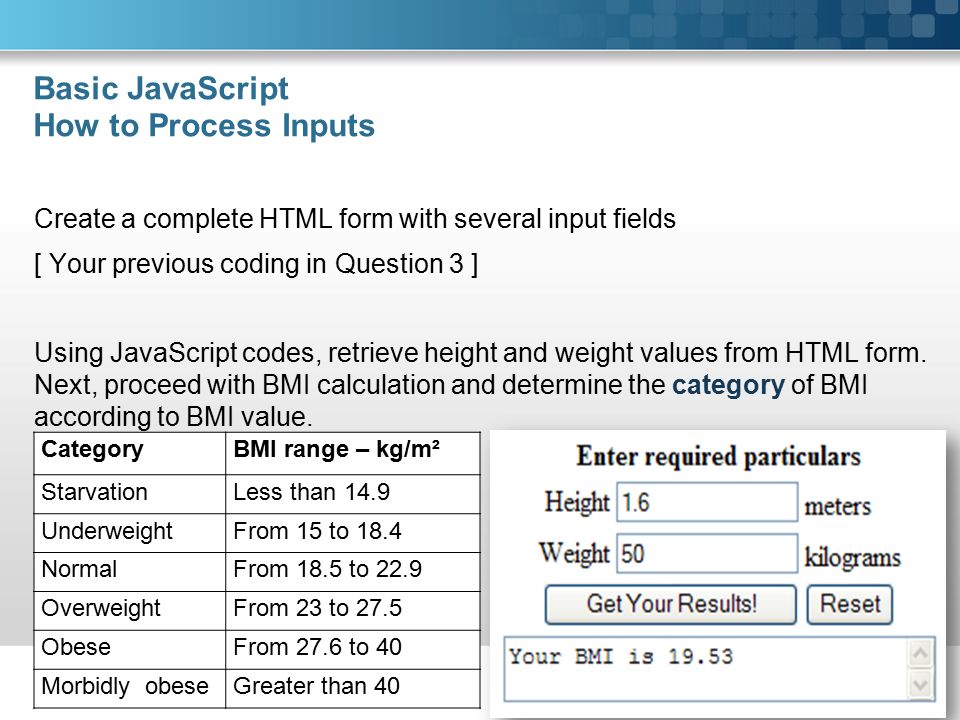Click the Morbidly obese category cell
The image size is (960, 720).
130,688
